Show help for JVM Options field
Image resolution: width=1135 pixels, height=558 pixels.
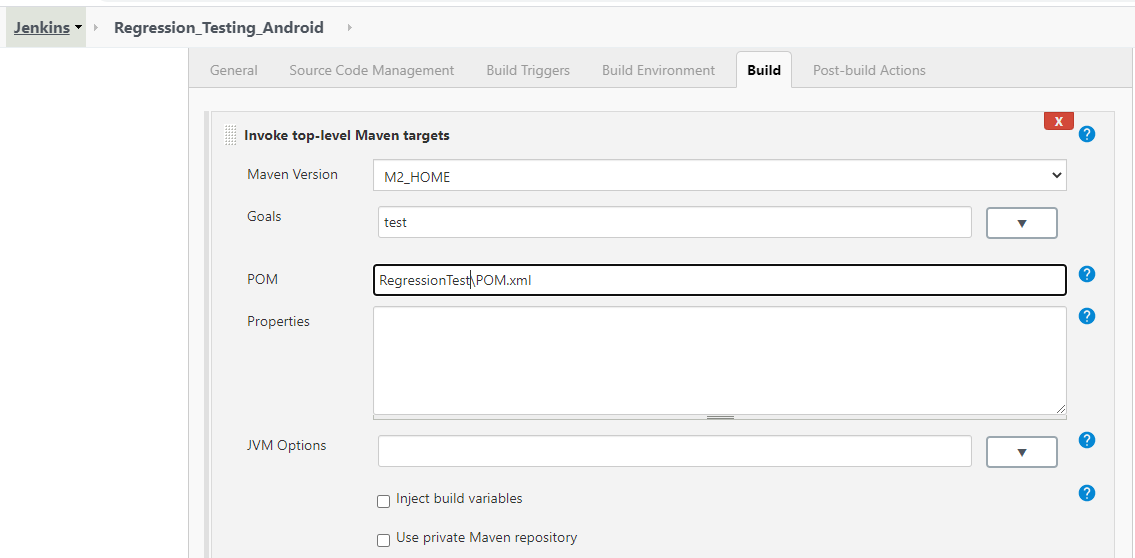[x=1087, y=440]
